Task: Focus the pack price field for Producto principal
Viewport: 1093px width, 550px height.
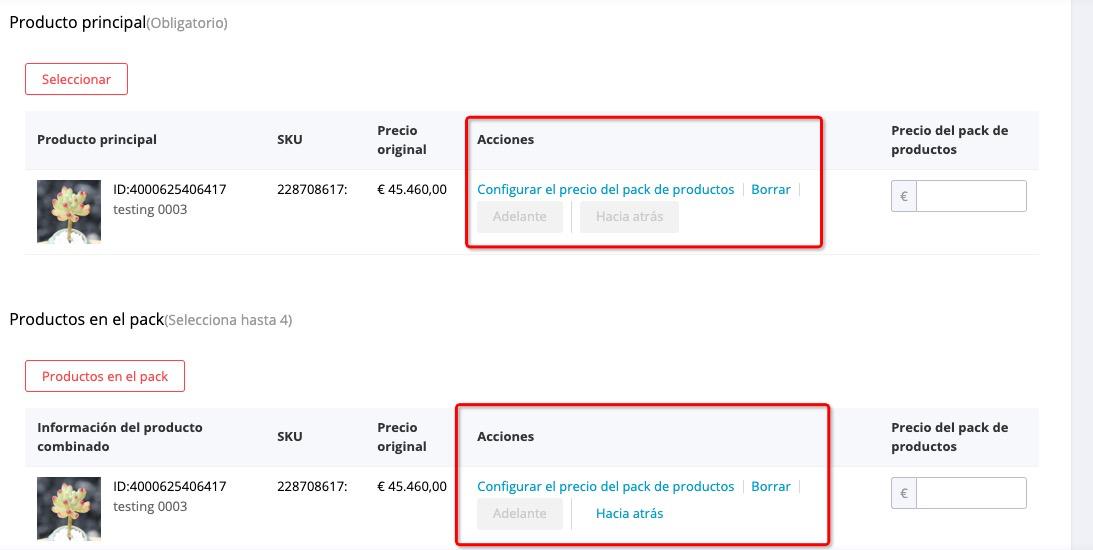Action: click(x=971, y=196)
